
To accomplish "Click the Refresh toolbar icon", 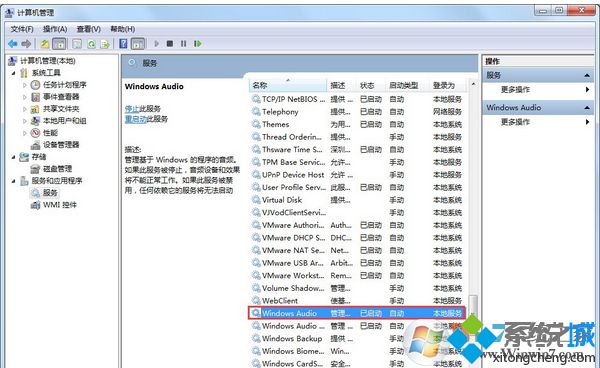I will (91, 44).
